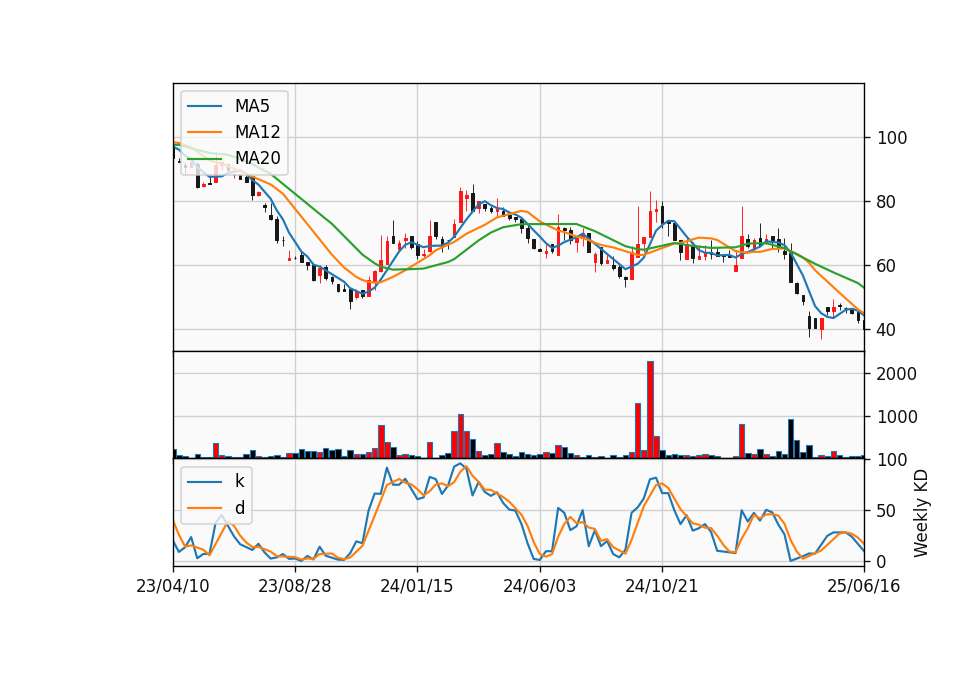Click the MA20 legend label

tap(257, 158)
